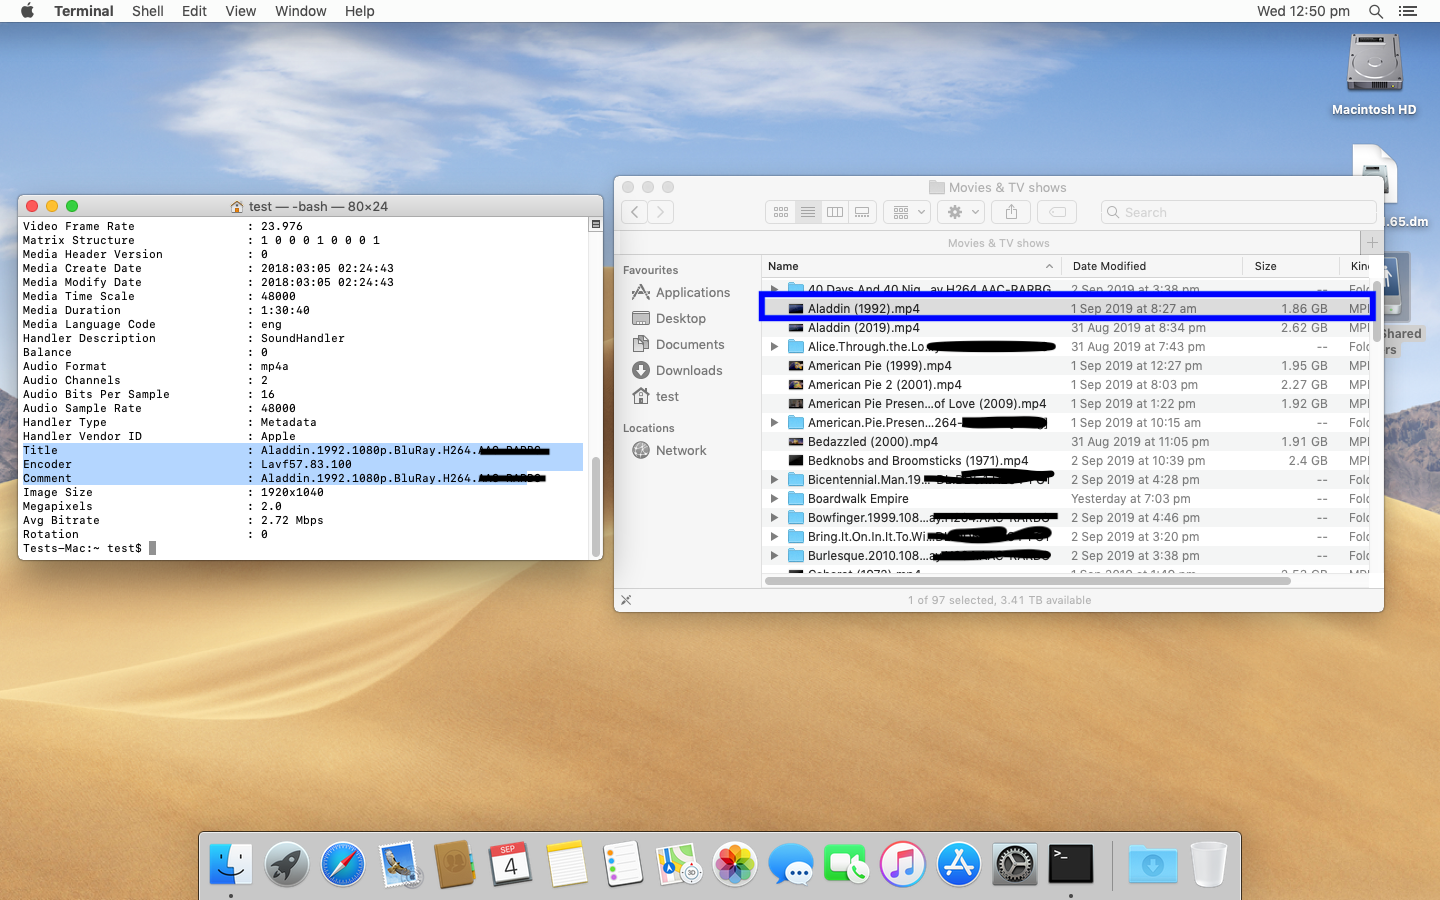Click the path bar toggle icon at Finder bottom-left

tap(626, 600)
